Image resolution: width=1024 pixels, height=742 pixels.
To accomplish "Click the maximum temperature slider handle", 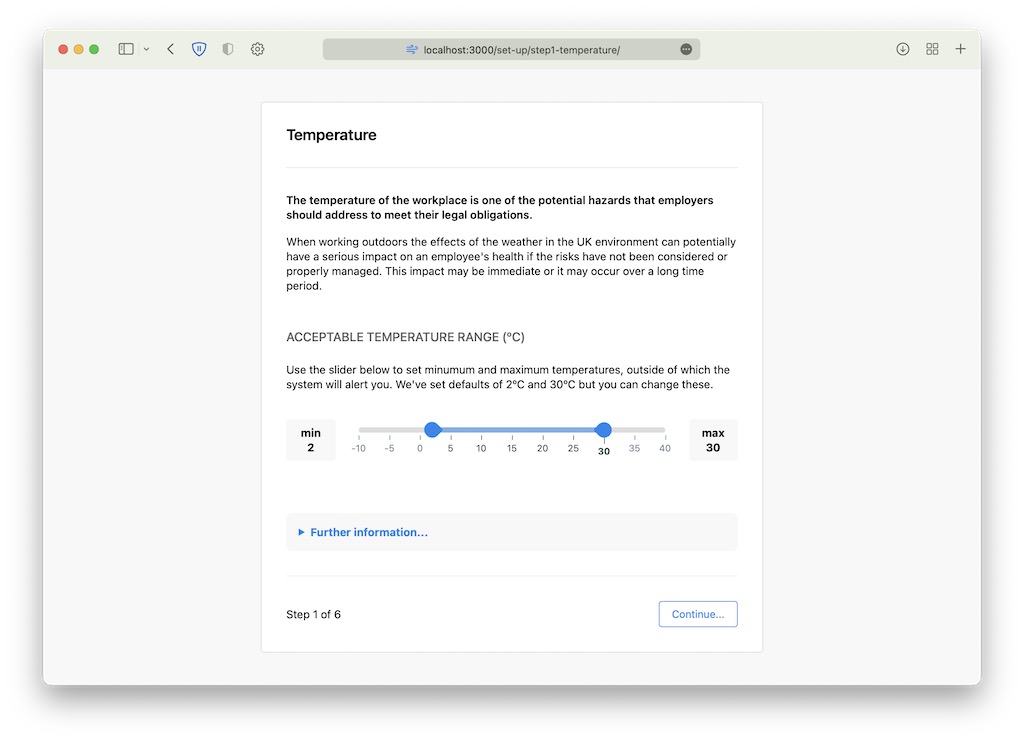I will 603,429.
